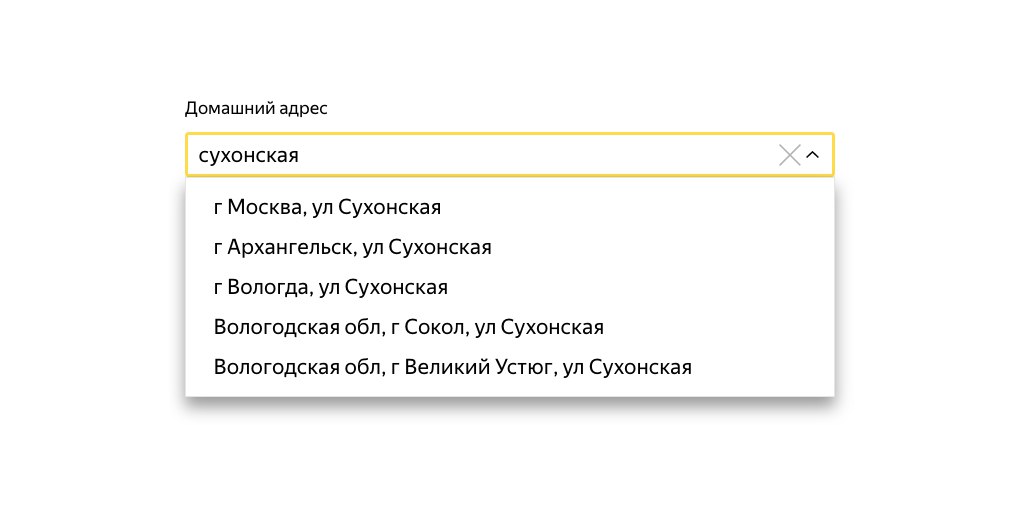Pick the Moscow street option in the dropdown

[328, 207]
